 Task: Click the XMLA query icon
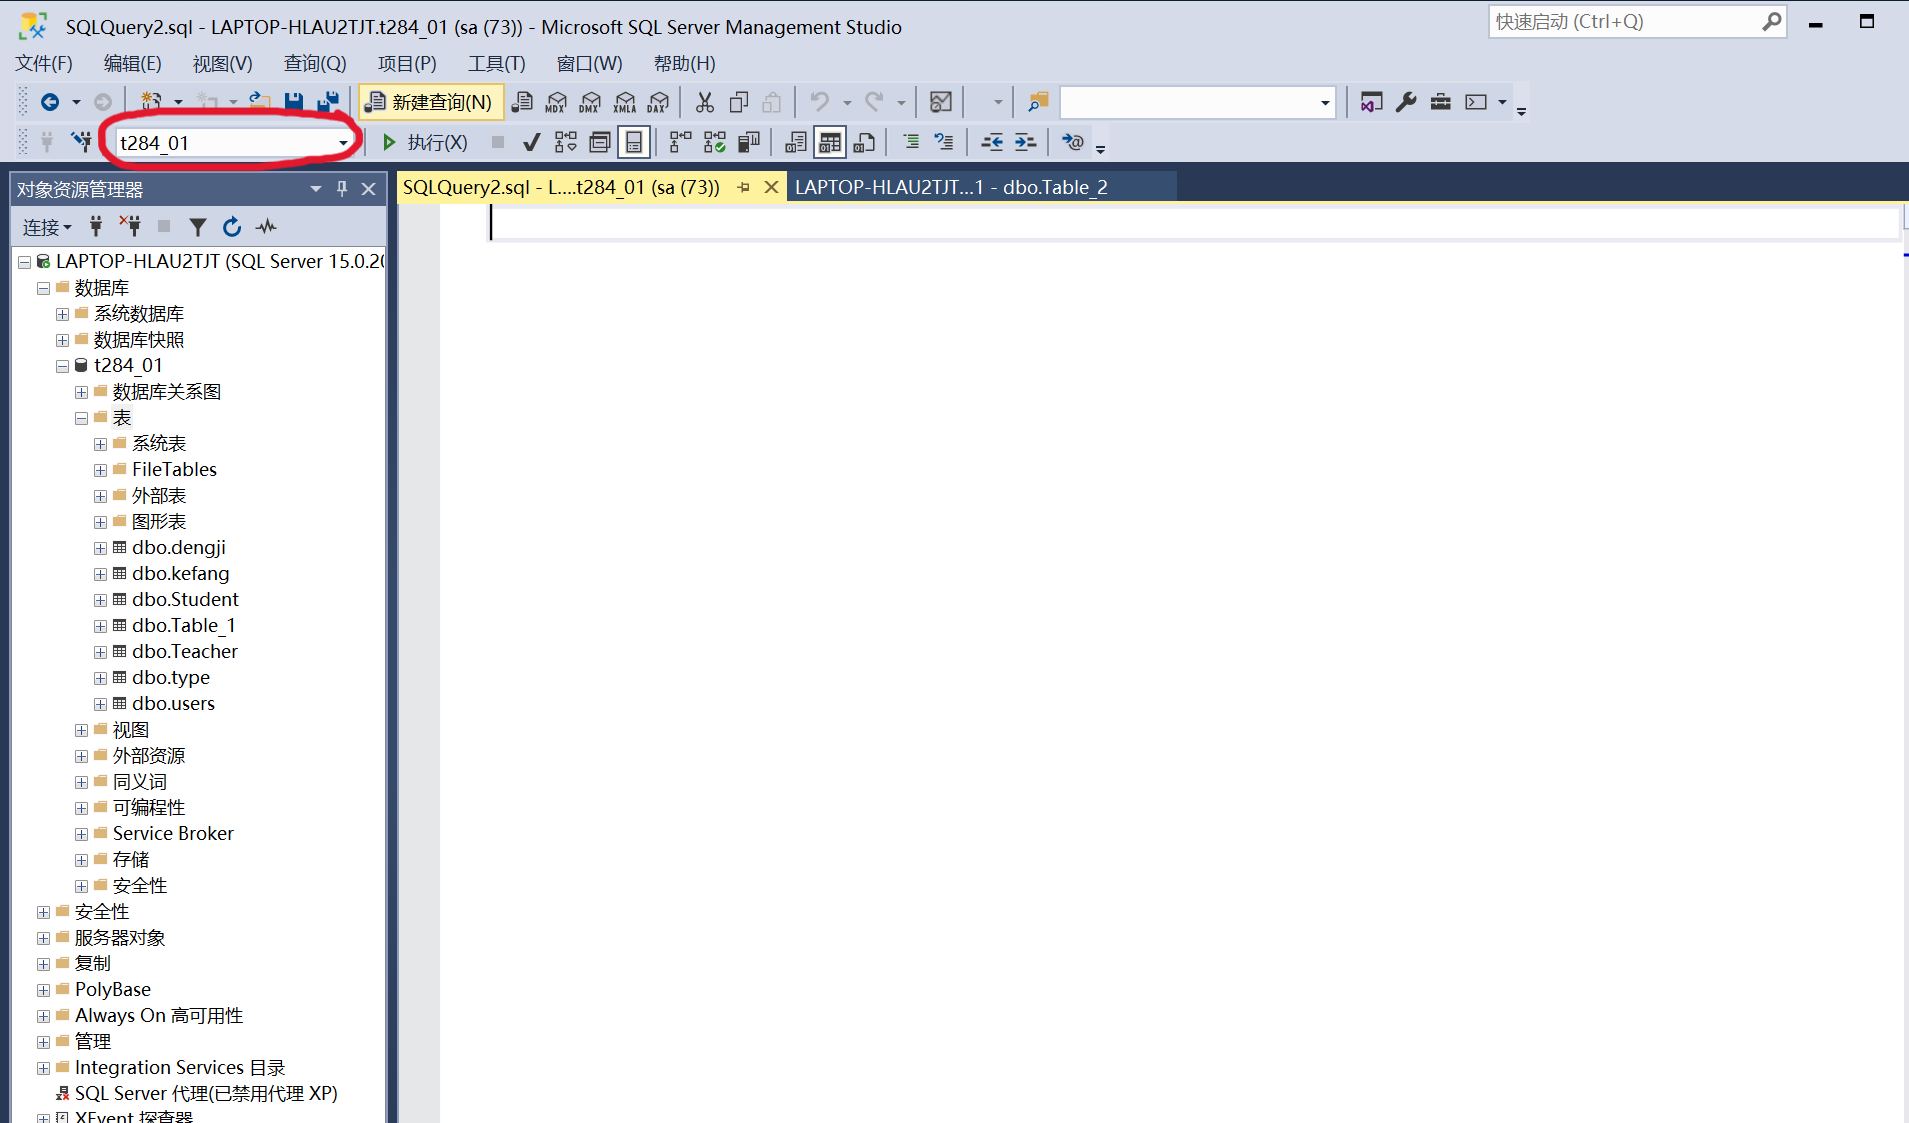pyautogui.click(x=625, y=102)
